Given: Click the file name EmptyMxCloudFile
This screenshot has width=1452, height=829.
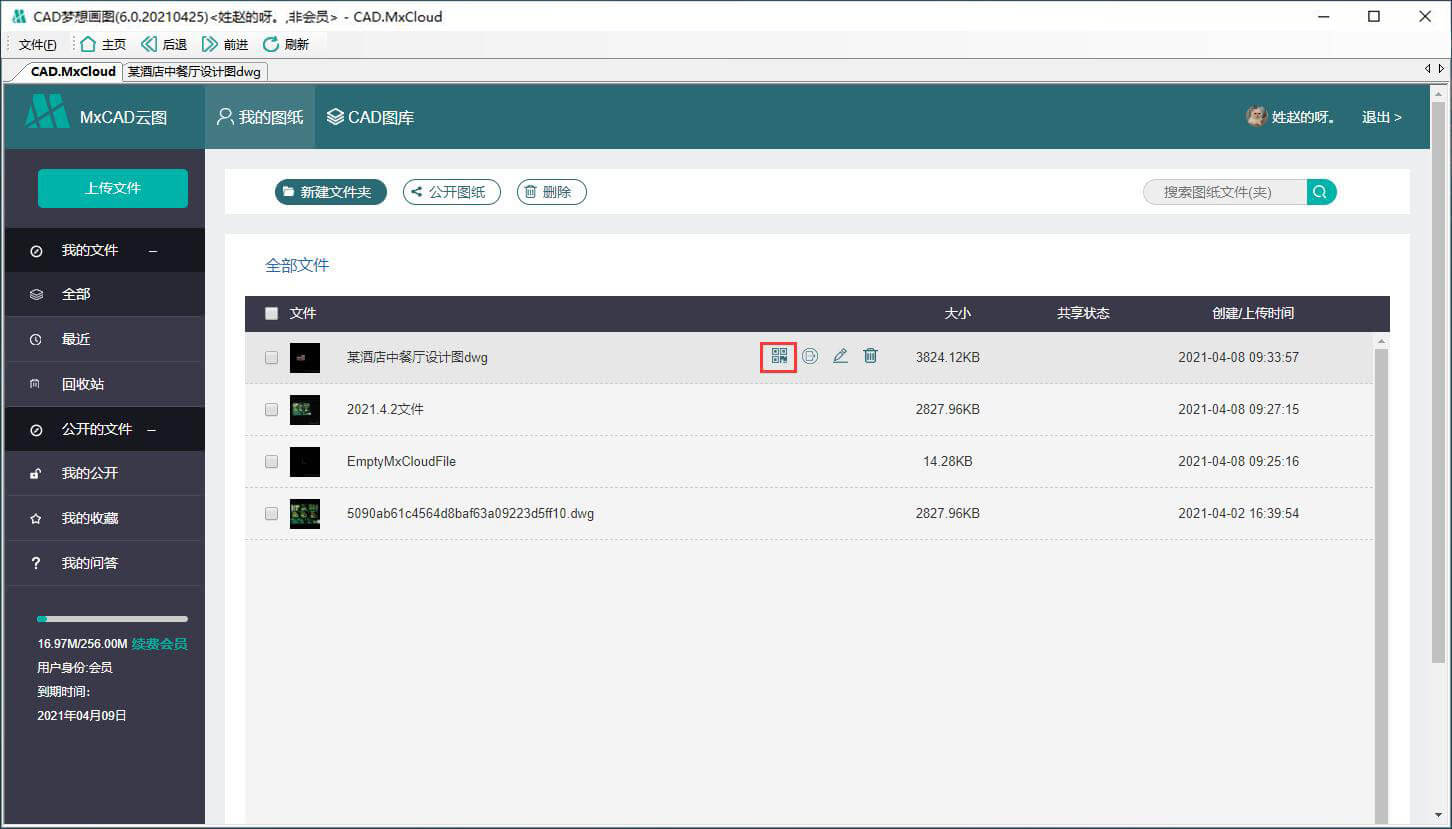Looking at the screenshot, I should (401, 461).
